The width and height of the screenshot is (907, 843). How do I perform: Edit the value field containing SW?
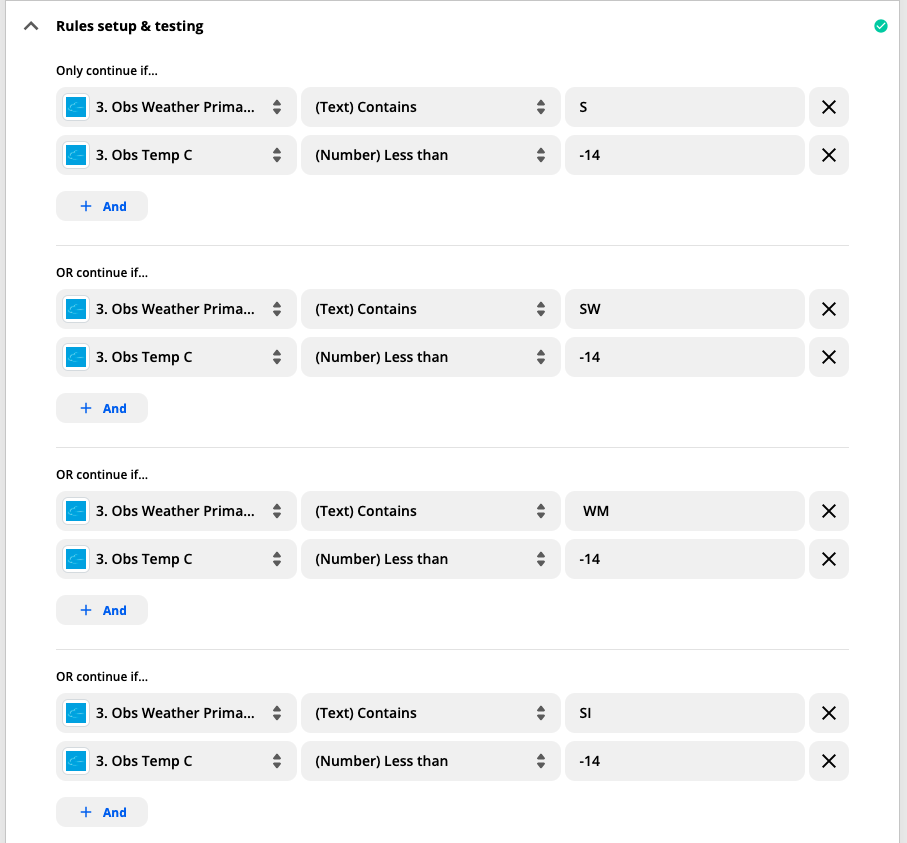(684, 309)
